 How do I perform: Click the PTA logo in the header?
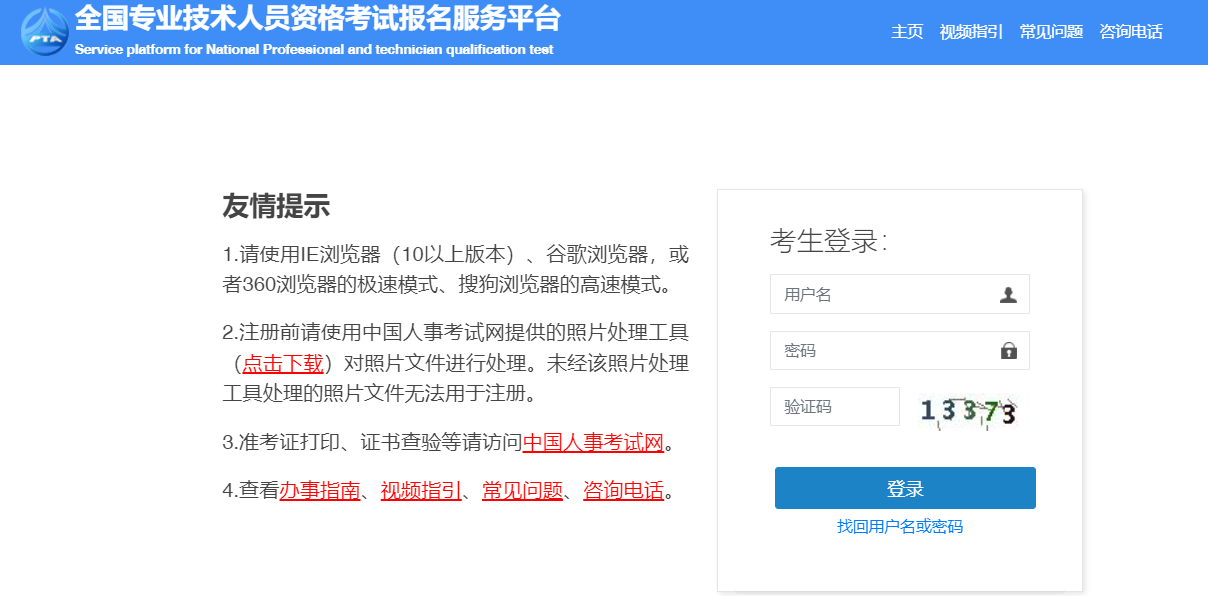(46, 33)
